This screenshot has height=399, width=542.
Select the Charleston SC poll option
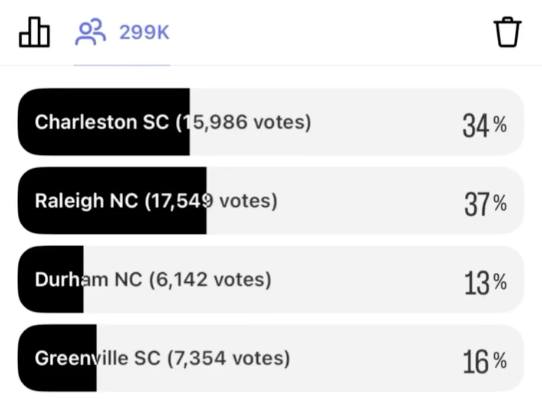(x=271, y=122)
